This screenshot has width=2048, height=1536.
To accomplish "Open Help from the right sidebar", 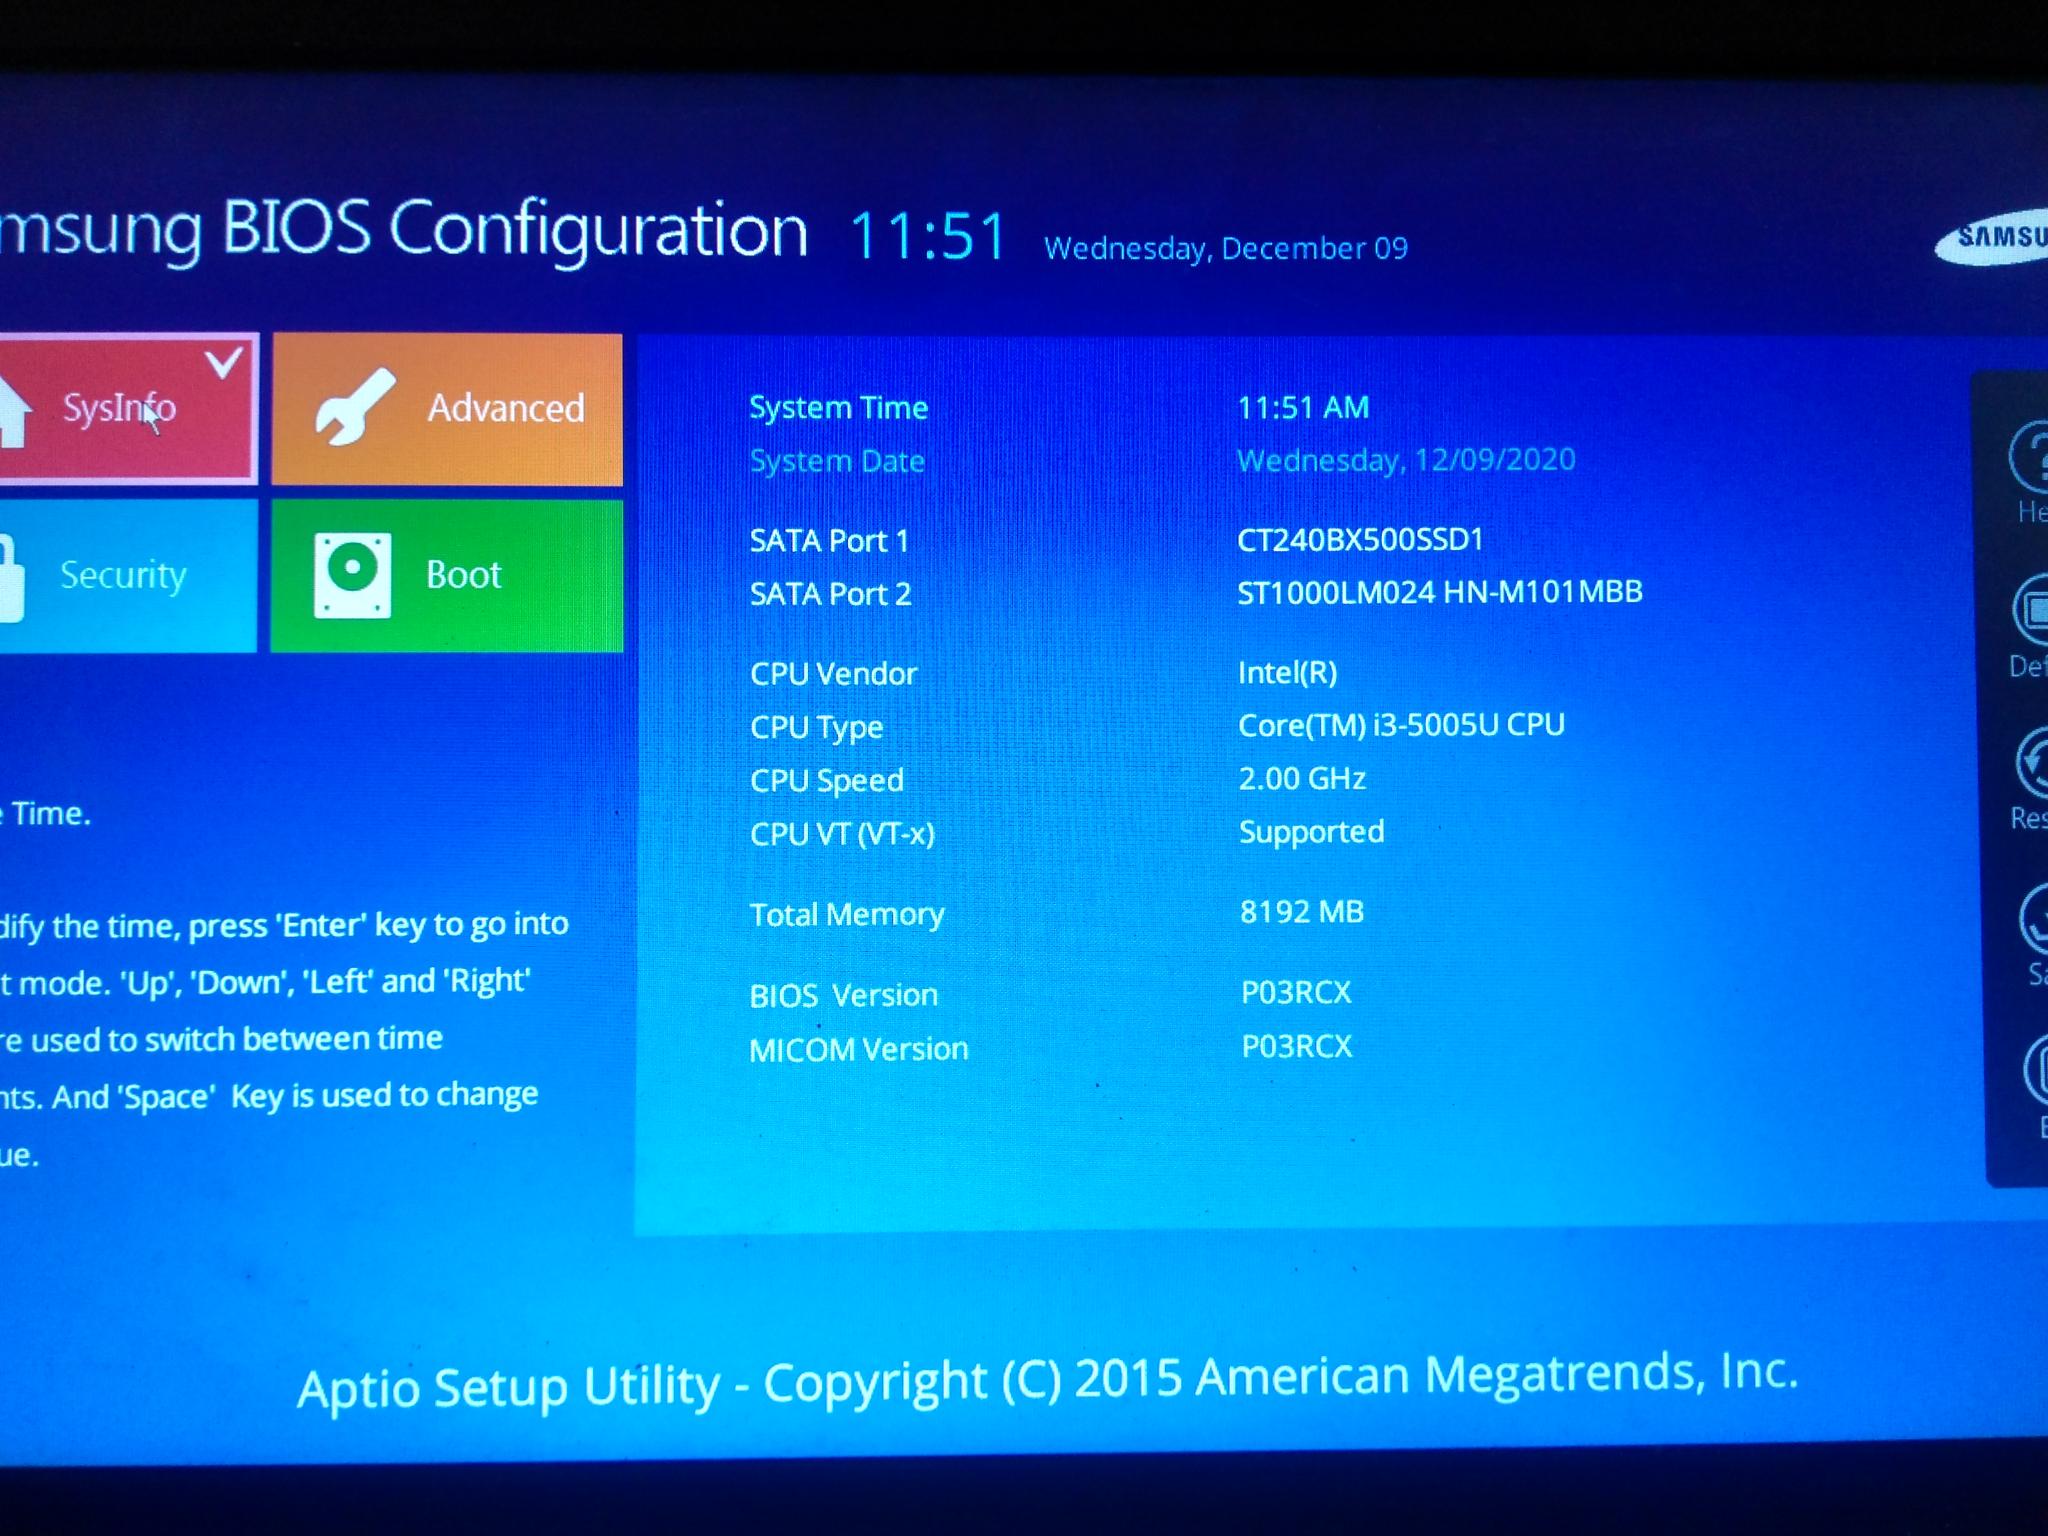I will pos(2029,472).
